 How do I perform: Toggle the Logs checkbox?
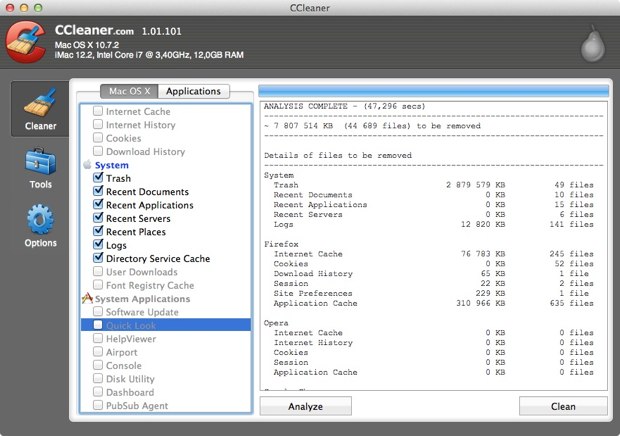(98, 245)
